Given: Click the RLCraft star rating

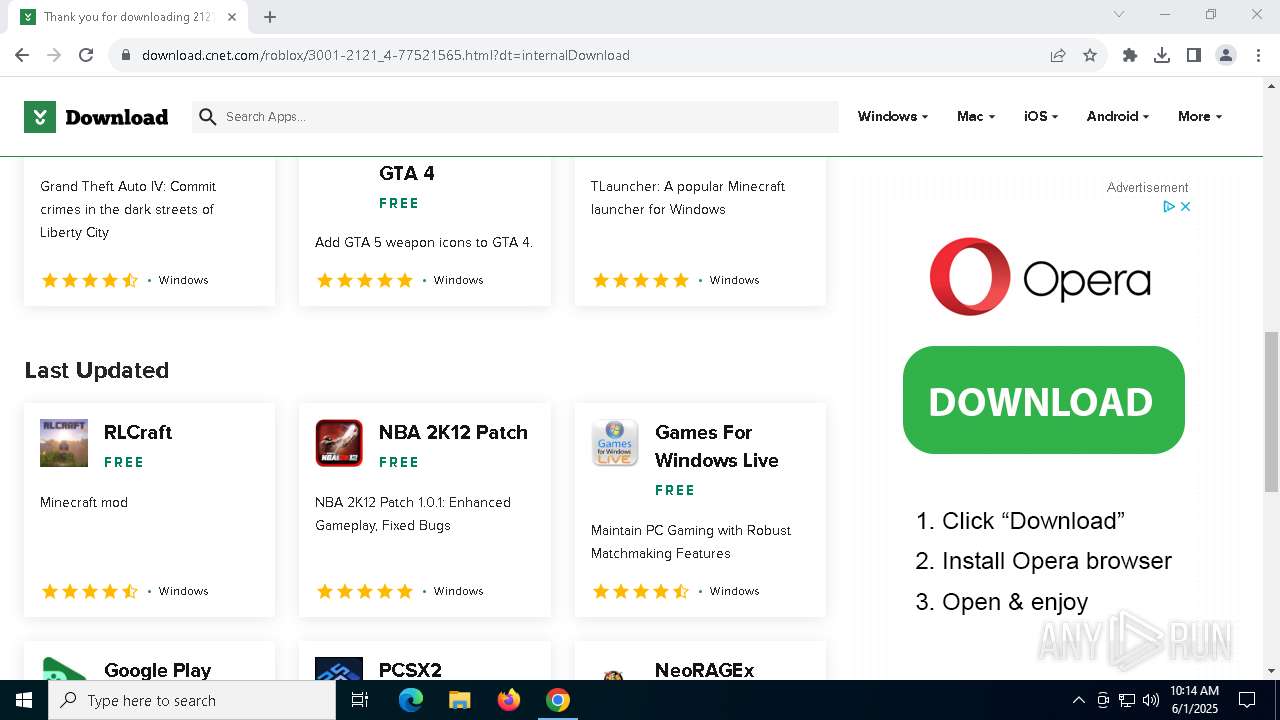Looking at the screenshot, I should [x=90, y=591].
